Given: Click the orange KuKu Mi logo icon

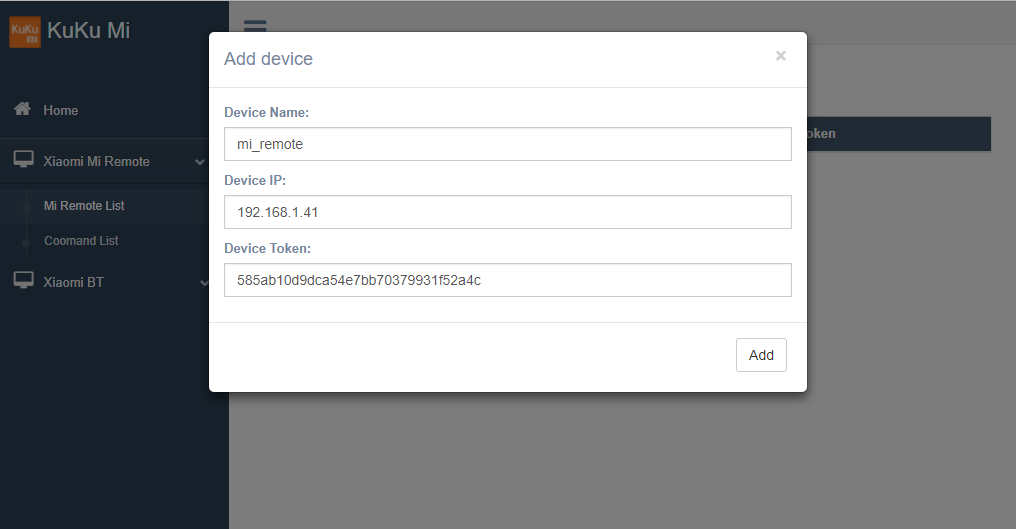Looking at the screenshot, I should click(x=24, y=31).
